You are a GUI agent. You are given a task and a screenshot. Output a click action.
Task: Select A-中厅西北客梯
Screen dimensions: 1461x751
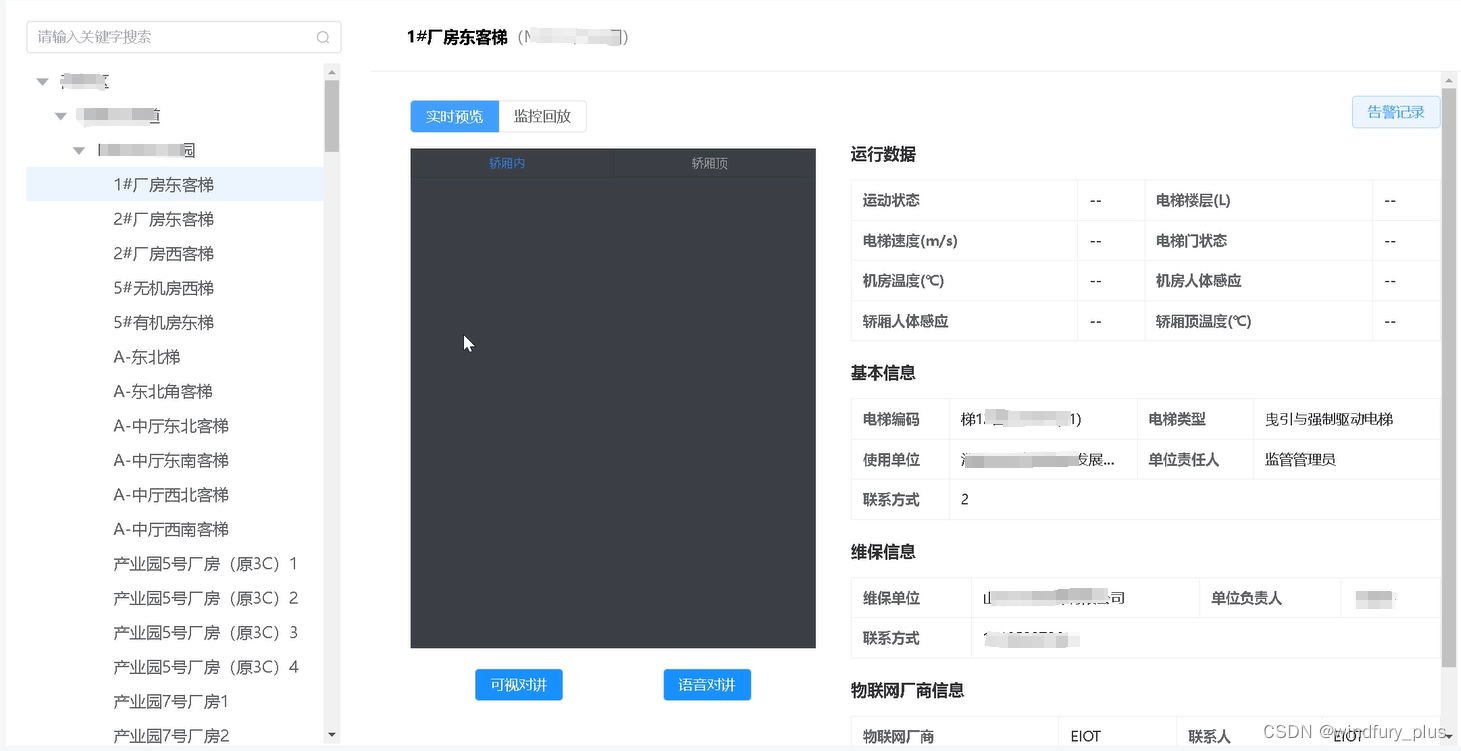click(171, 495)
